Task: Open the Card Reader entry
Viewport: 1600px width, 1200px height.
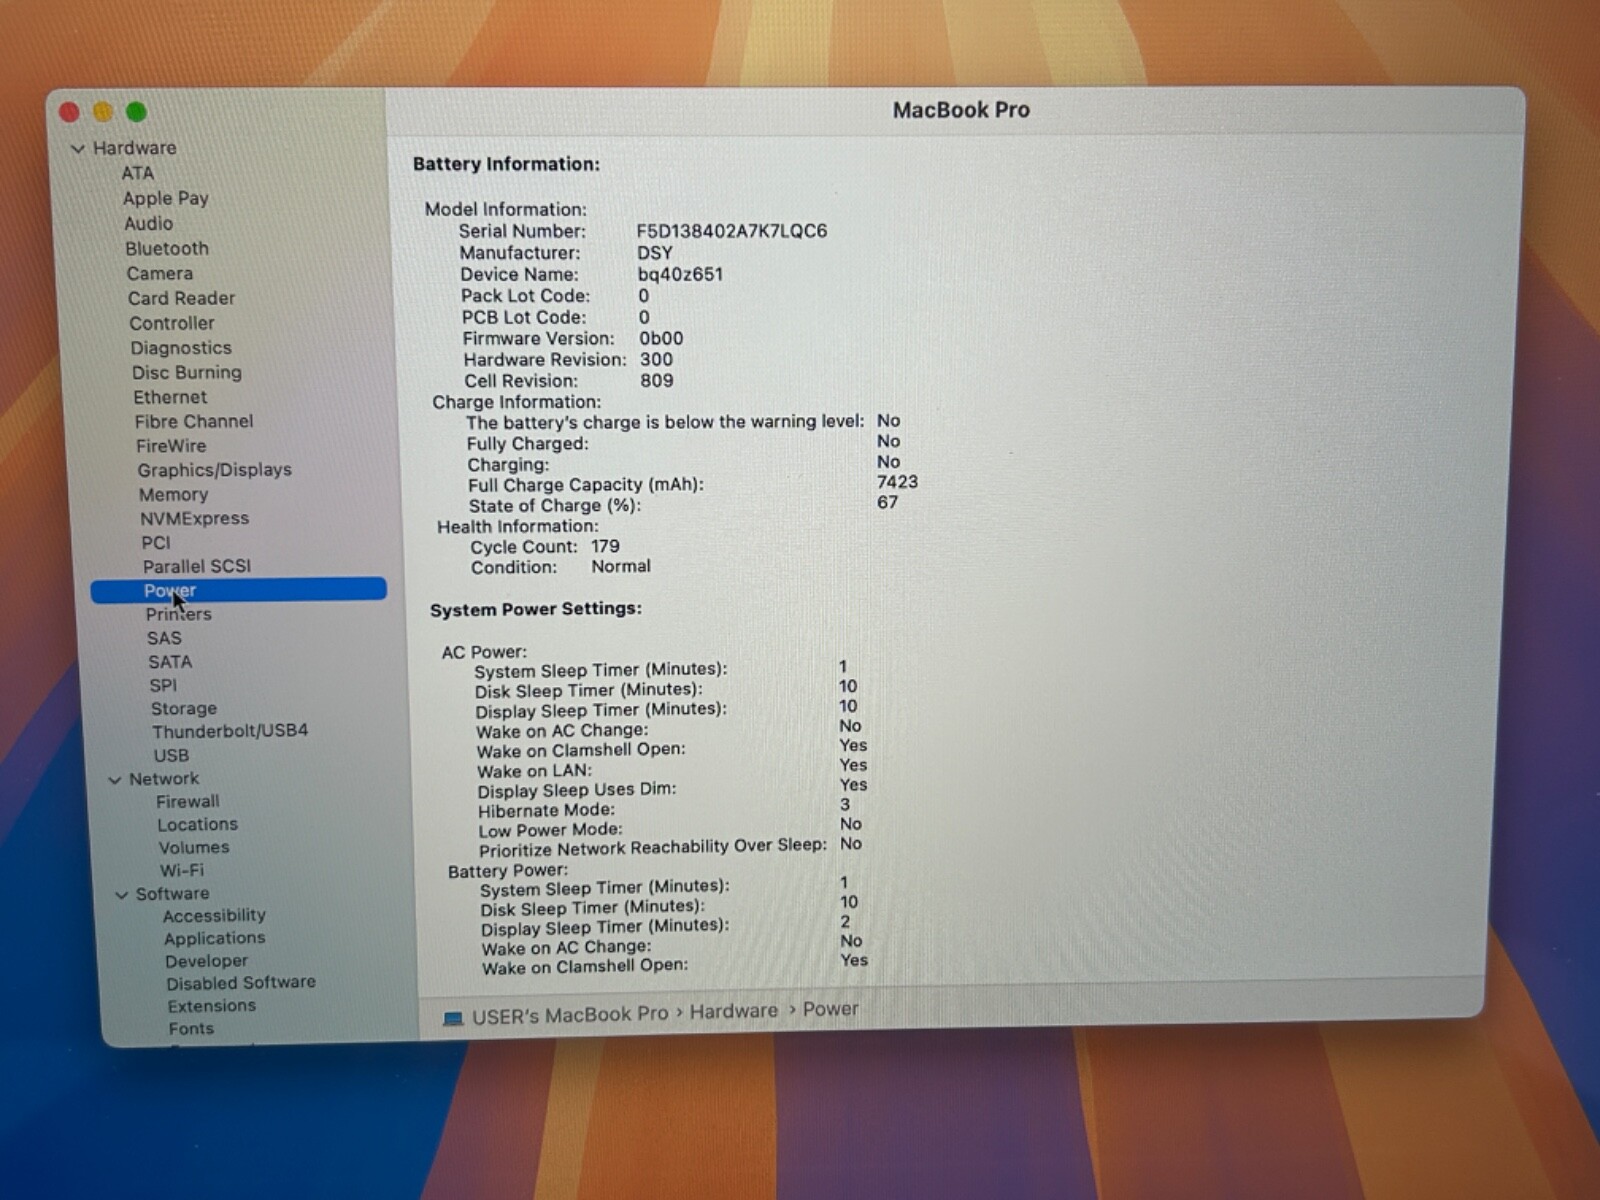Action: click(x=182, y=298)
